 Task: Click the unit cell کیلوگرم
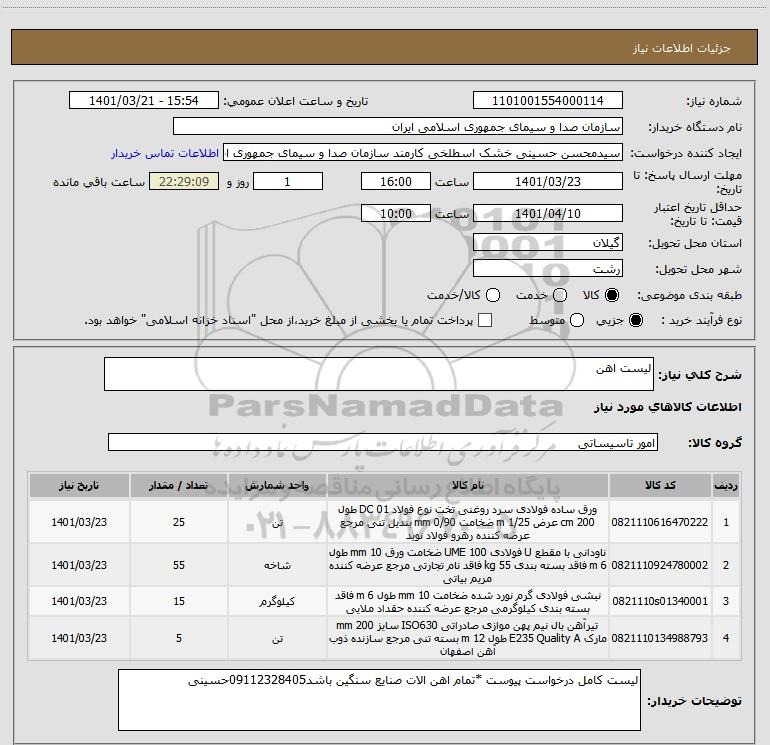277,601
